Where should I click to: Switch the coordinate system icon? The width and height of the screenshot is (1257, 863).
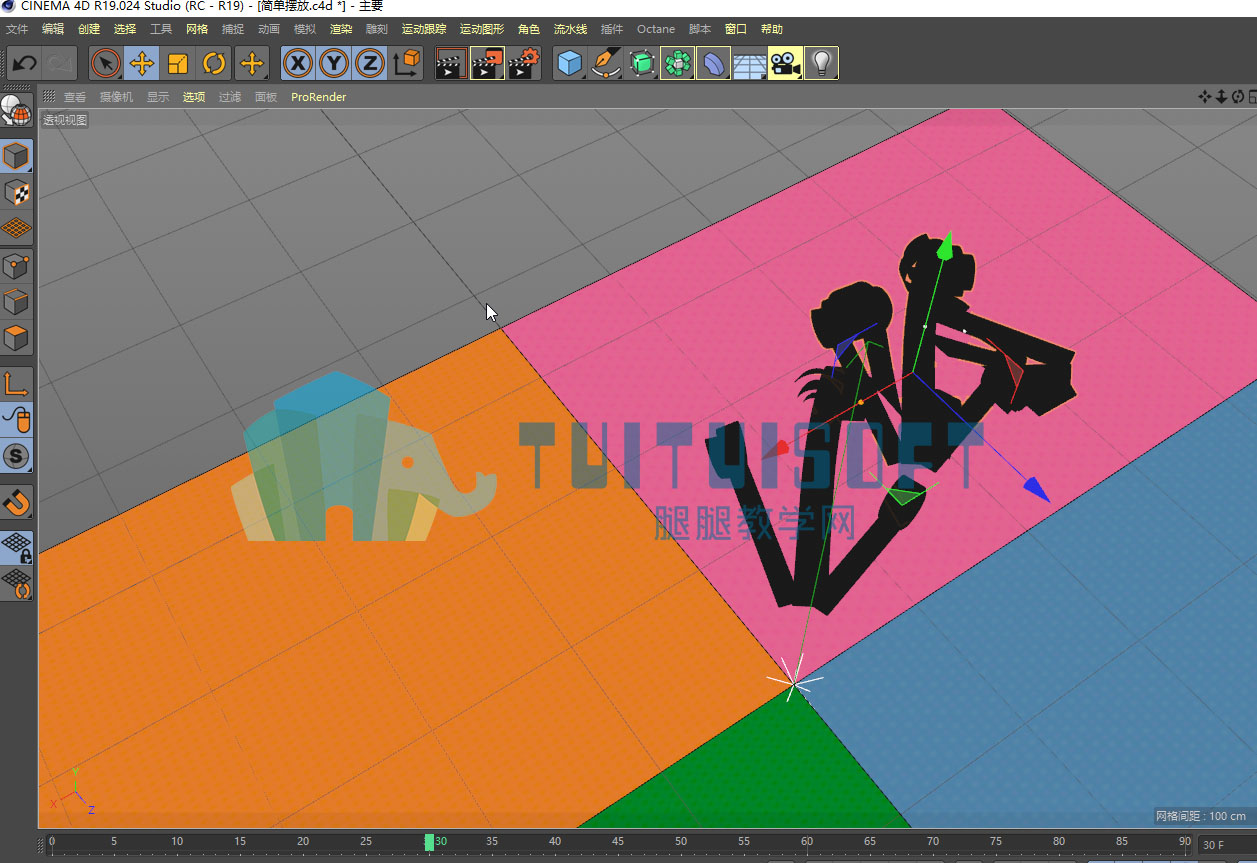point(407,64)
